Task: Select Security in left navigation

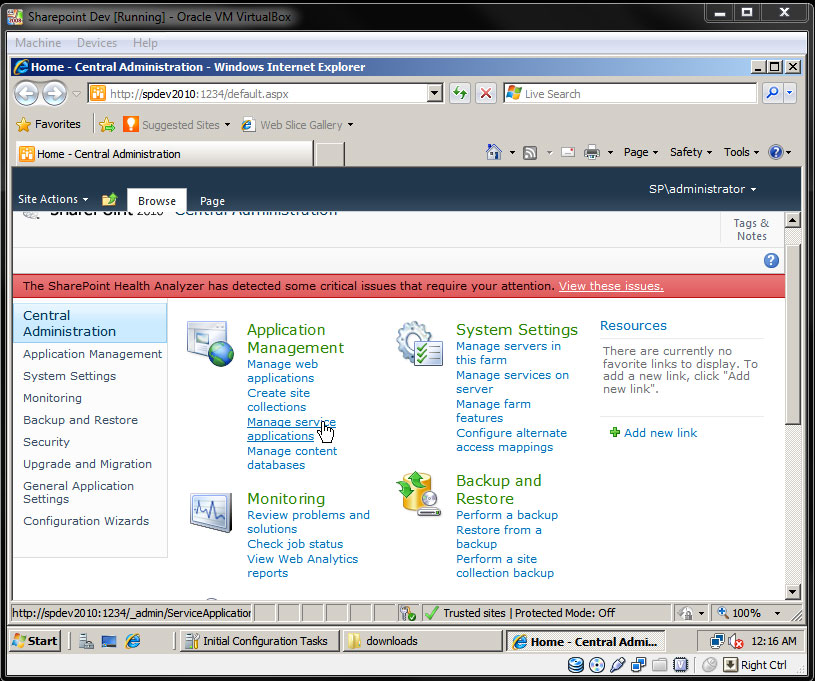Action: point(46,442)
